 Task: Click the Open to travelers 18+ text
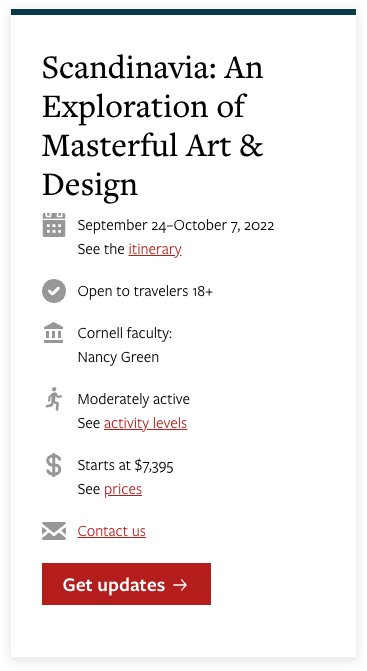pos(145,291)
